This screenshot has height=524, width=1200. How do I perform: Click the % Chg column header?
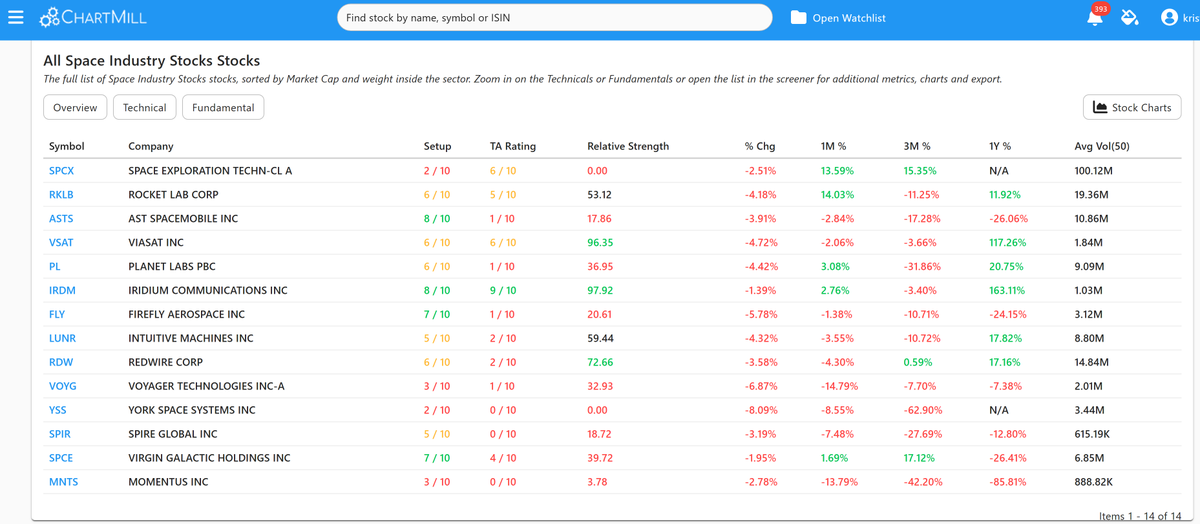click(x=760, y=146)
